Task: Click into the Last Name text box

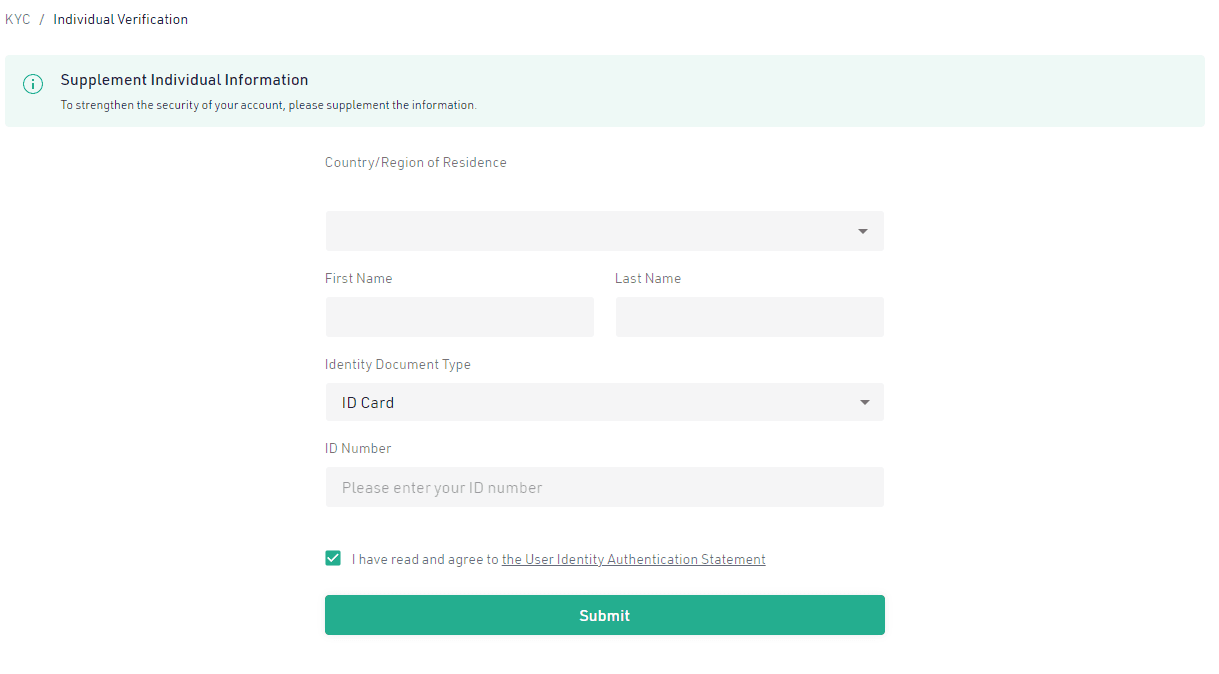Action: pyautogui.click(x=749, y=317)
